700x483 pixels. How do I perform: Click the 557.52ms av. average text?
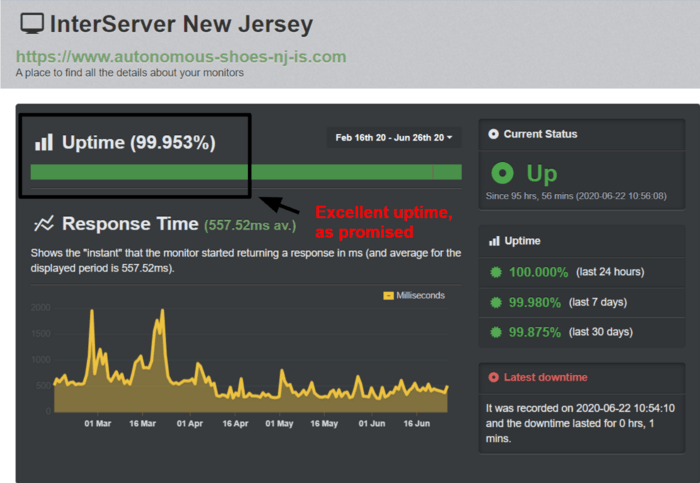tap(250, 225)
